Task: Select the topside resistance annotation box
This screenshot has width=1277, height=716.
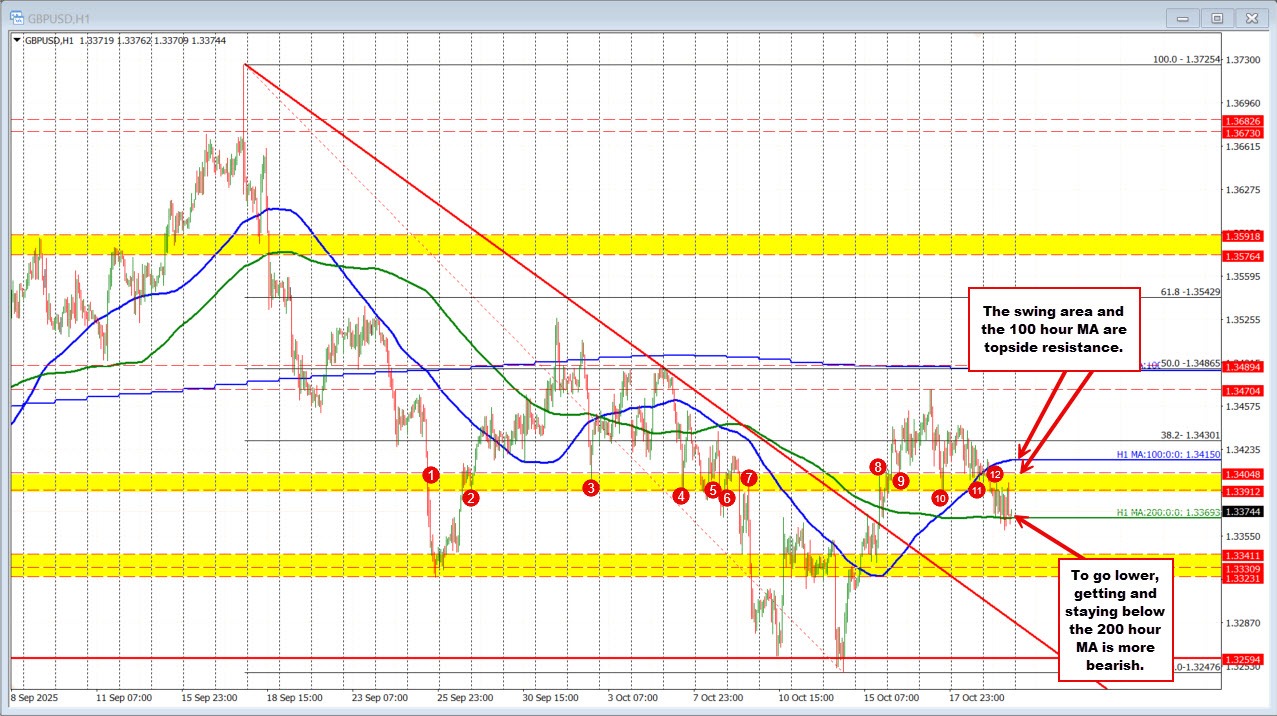Action: pyautogui.click(x=1054, y=328)
